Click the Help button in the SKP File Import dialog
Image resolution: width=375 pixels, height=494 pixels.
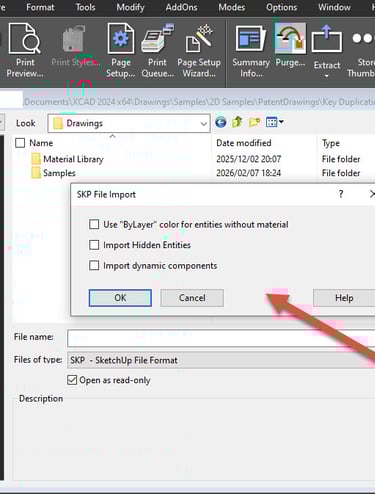pyautogui.click(x=344, y=298)
